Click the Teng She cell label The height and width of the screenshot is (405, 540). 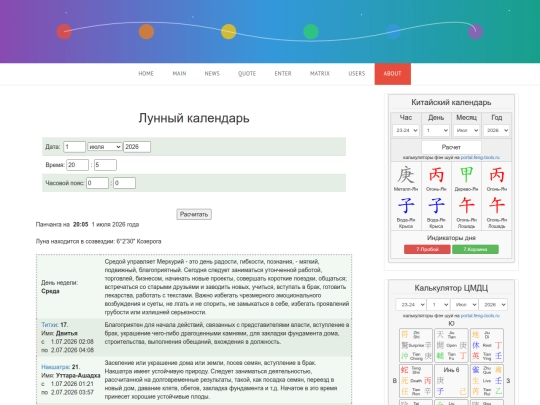pos(416,370)
